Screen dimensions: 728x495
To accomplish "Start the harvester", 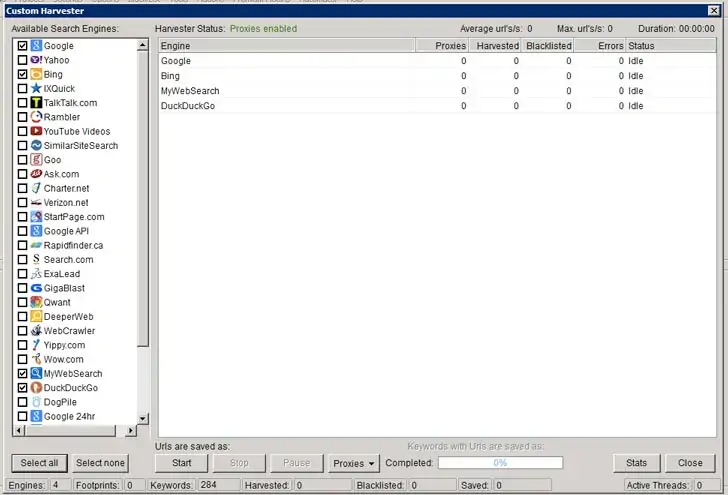I will 182,463.
